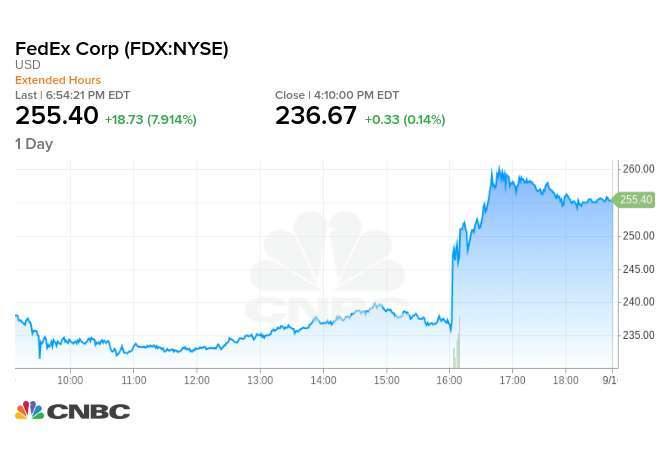Click the 260.00 price axis label
The width and height of the screenshot is (670, 450).
[x=638, y=169]
